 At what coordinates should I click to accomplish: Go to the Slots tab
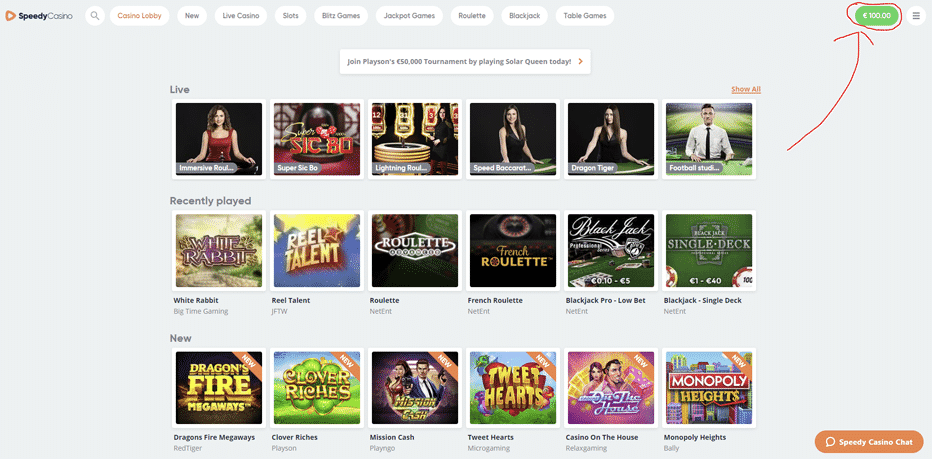[x=291, y=16]
